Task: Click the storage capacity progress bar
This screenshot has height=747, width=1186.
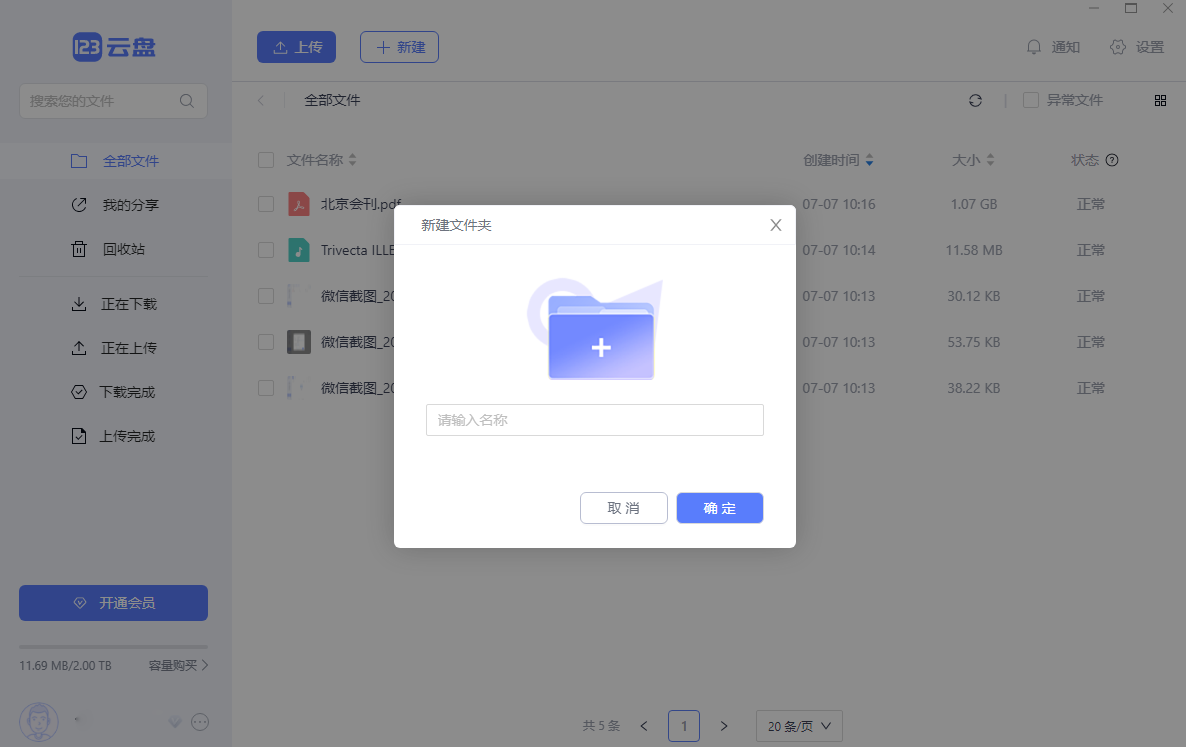Action: tap(113, 648)
